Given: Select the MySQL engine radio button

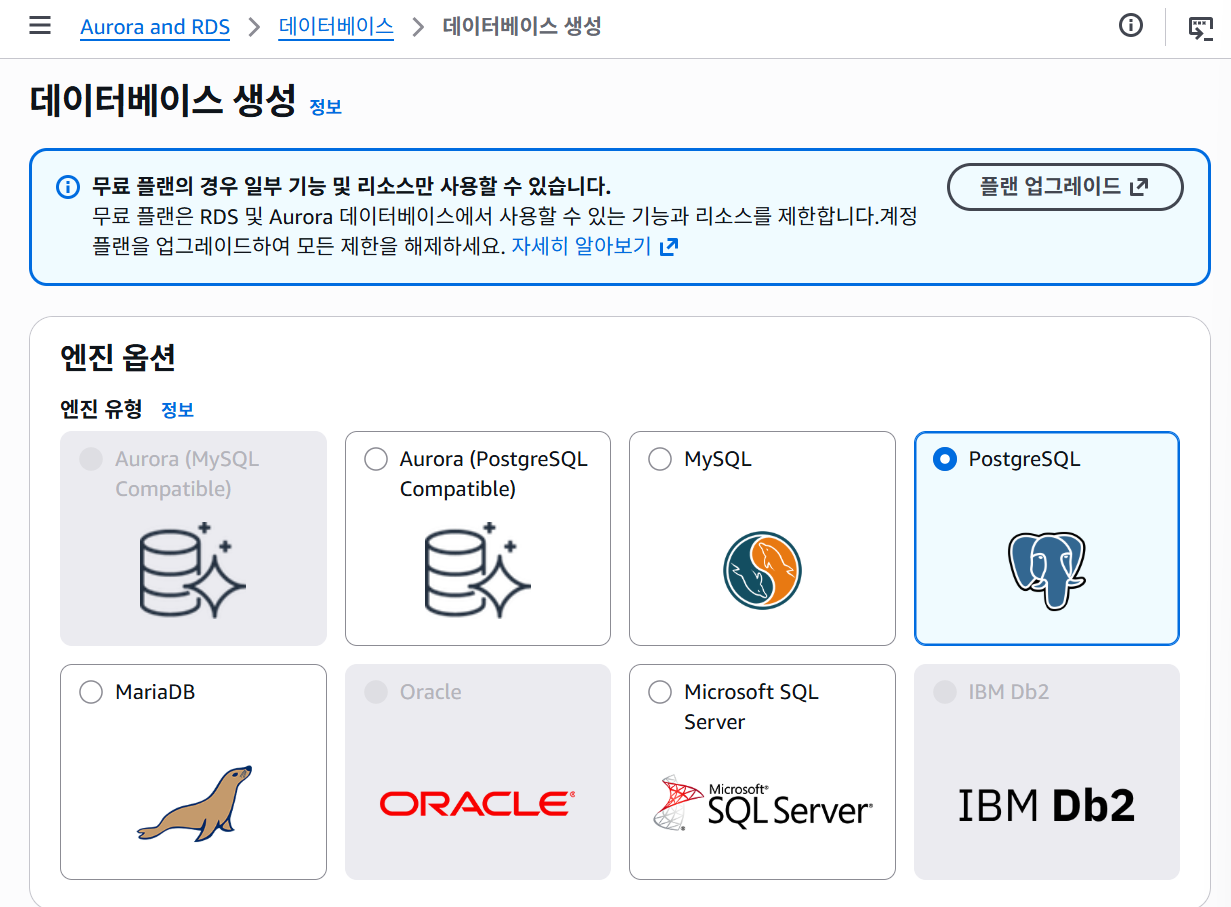Looking at the screenshot, I should [660, 459].
